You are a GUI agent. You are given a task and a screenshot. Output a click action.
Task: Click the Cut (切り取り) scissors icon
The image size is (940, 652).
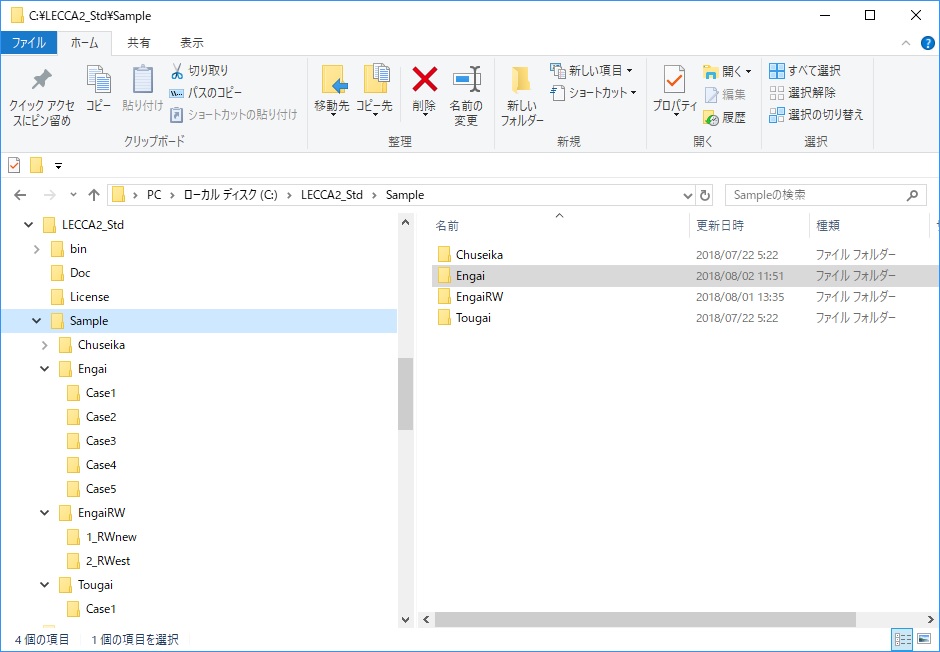pos(177,71)
